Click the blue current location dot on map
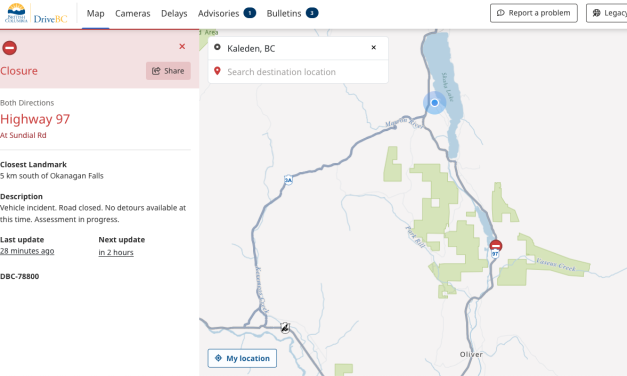Image resolution: width=627 pixels, height=376 pixels. click(x=435, y=103)
